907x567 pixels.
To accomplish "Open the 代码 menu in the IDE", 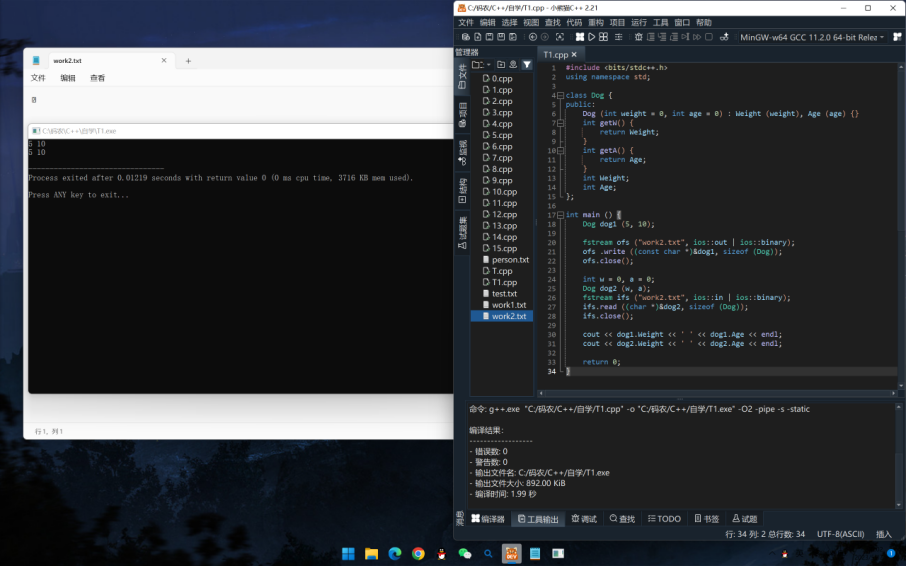I will 574,23.
